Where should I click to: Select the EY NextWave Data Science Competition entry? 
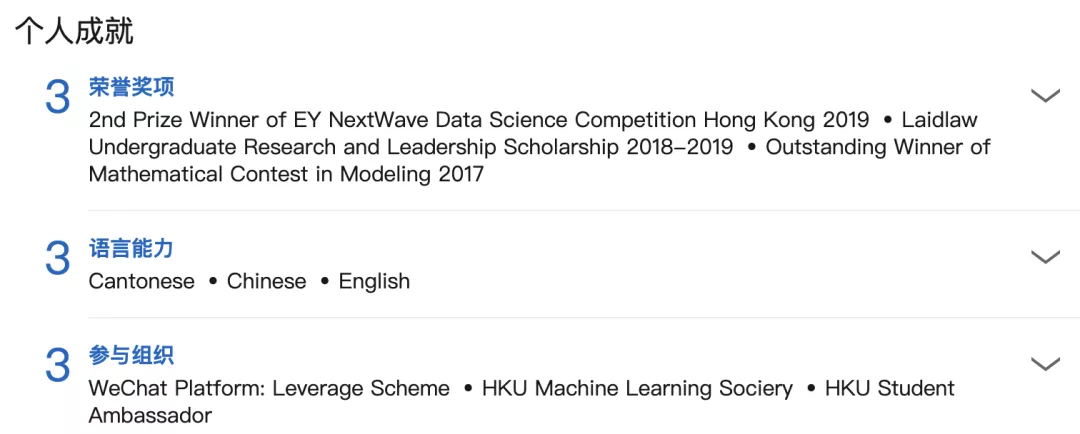pos(479,120)
